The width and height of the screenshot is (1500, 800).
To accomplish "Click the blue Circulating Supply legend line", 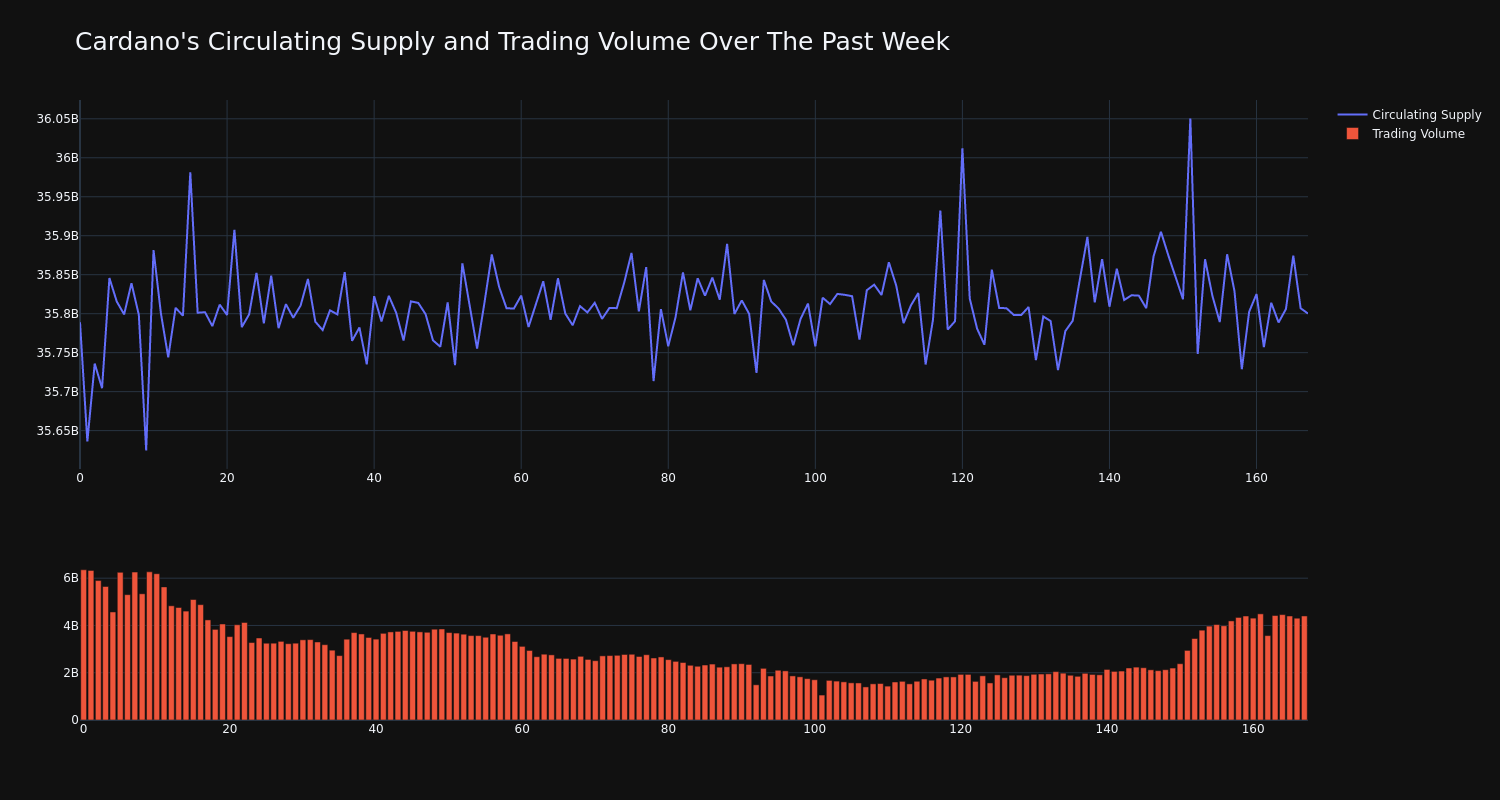I will (1352, 115).
